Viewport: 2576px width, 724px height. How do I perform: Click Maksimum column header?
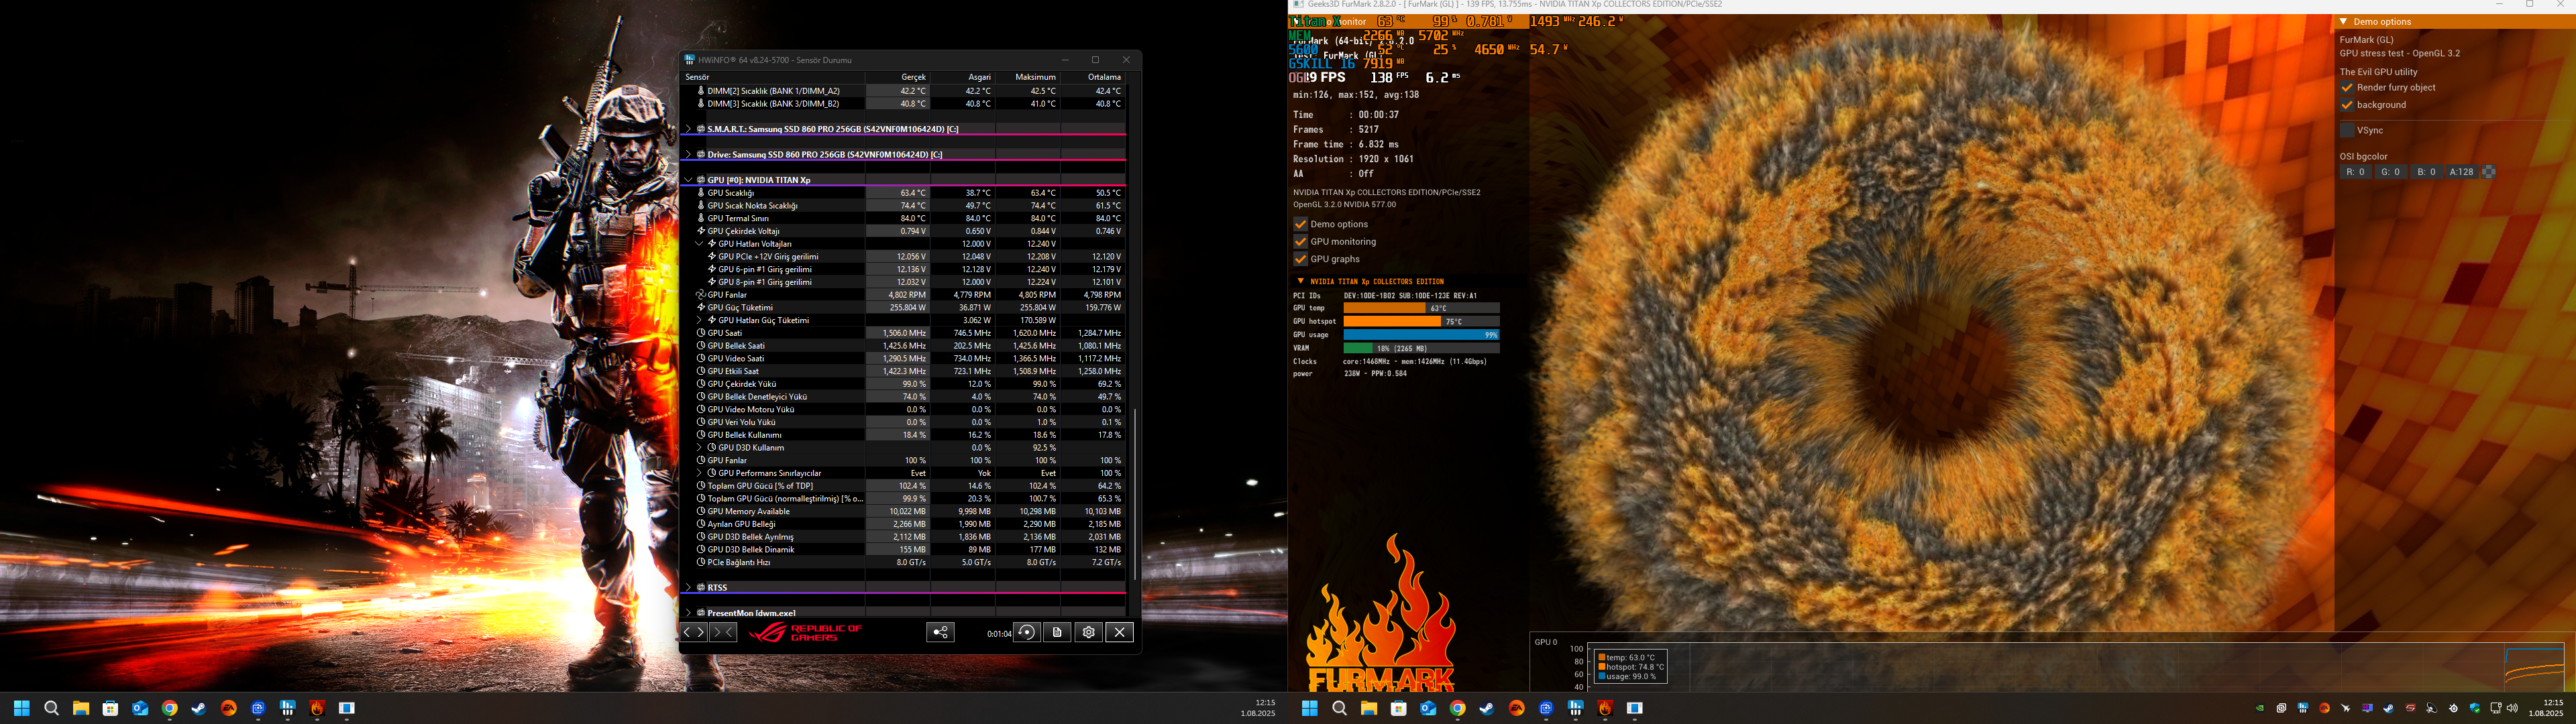tap(1028, 77)
